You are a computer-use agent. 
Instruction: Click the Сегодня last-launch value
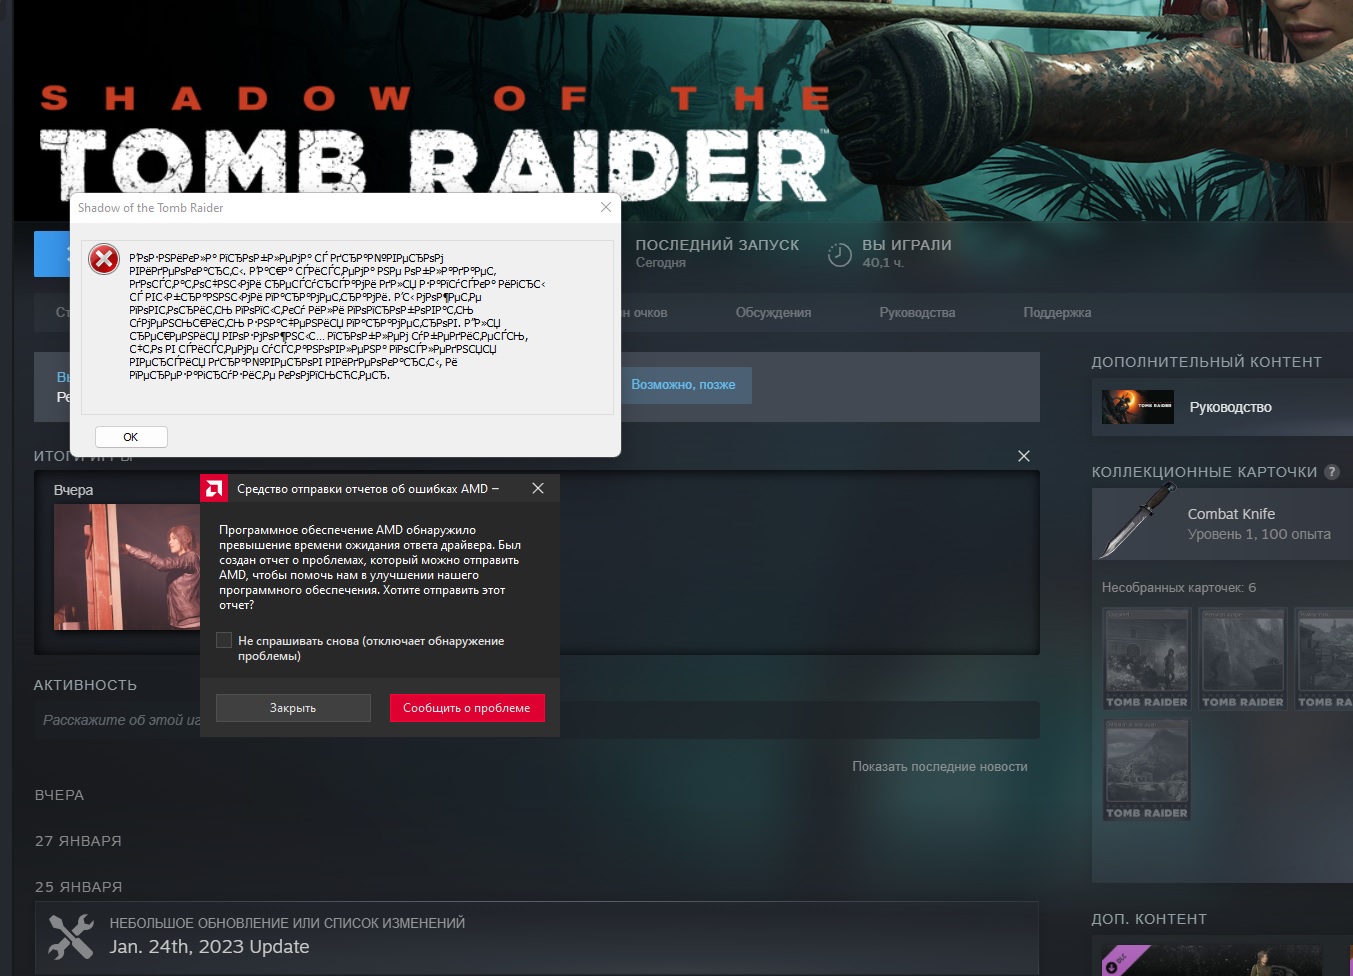tap(661, 263)
